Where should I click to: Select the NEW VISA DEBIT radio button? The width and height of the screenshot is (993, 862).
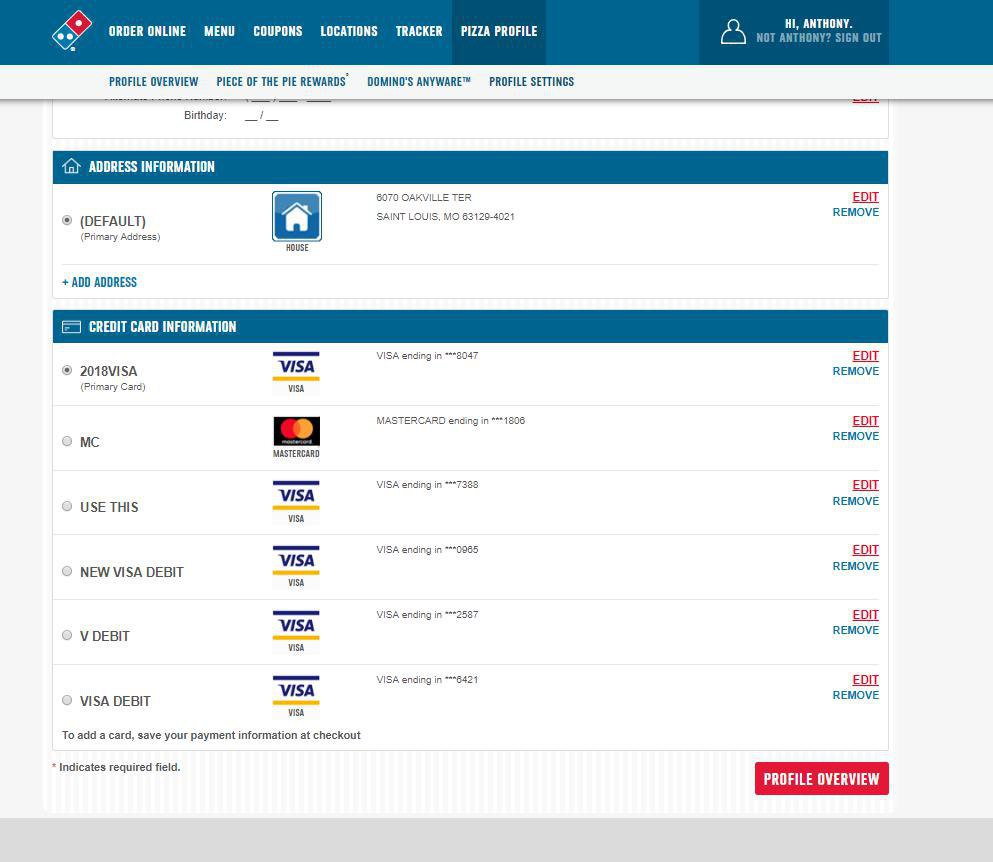coord(67,571)
